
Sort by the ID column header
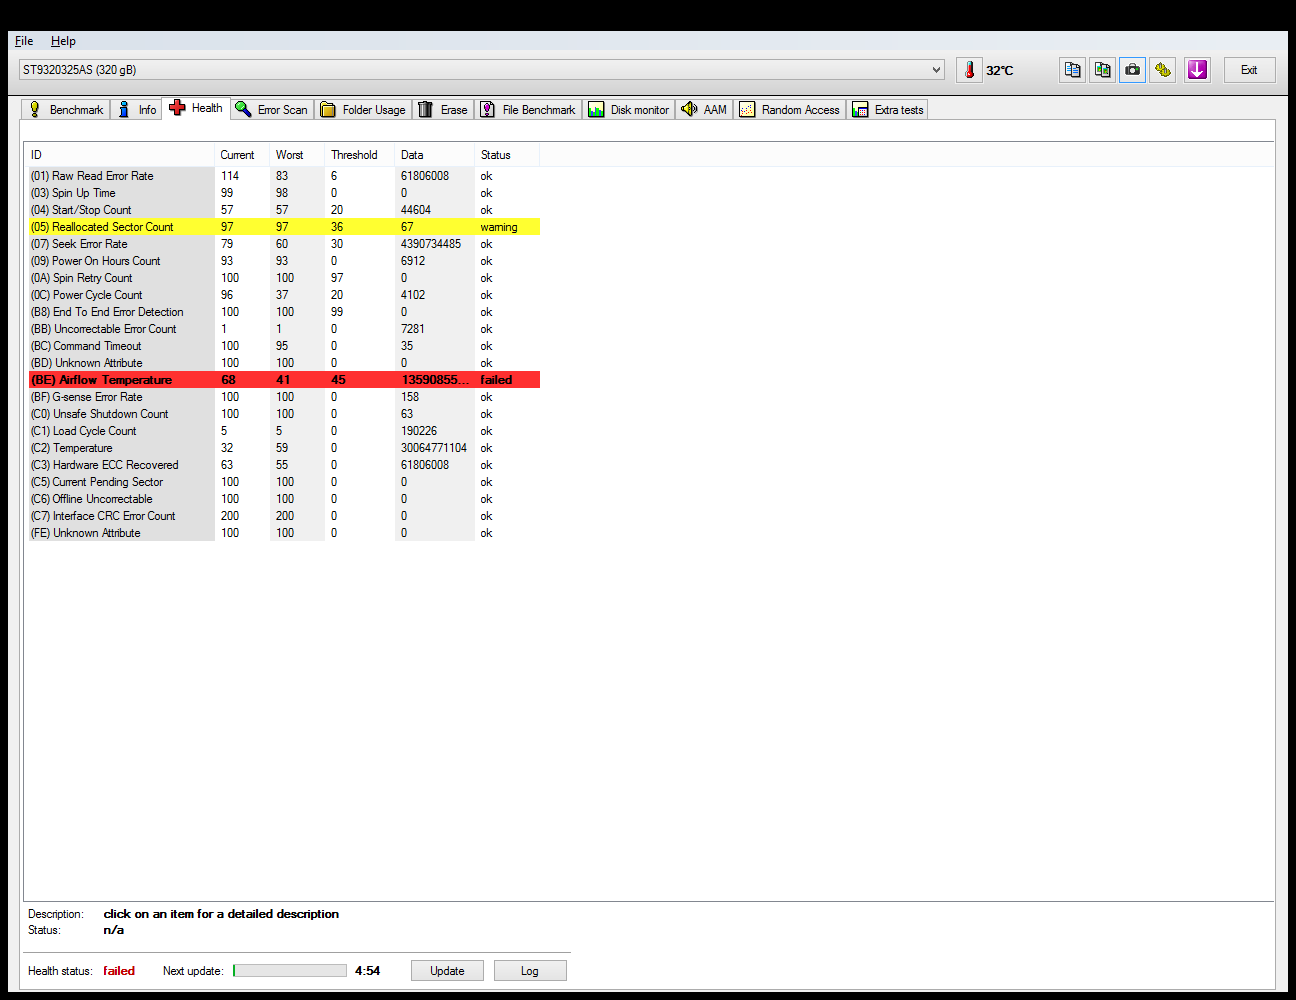pos(120,155)
